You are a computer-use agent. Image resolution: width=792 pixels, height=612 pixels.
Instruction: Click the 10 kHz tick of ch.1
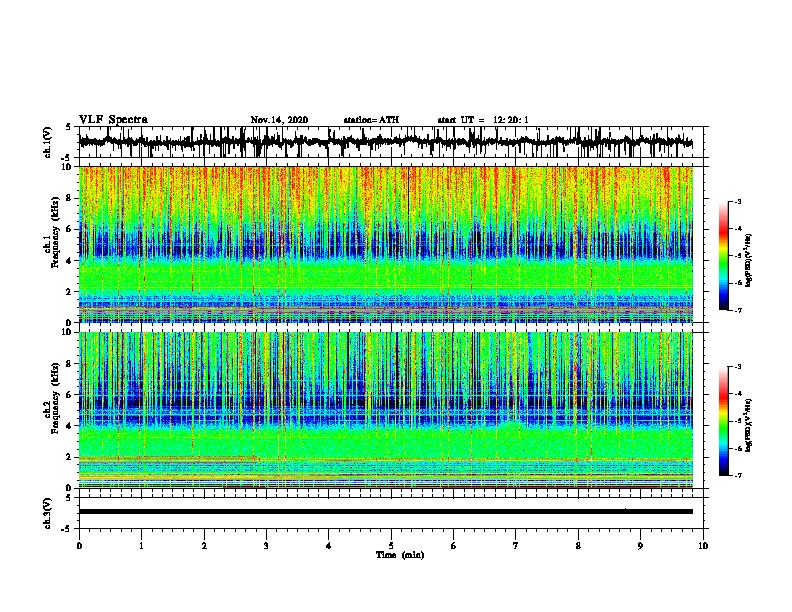(x=67, y=167)
